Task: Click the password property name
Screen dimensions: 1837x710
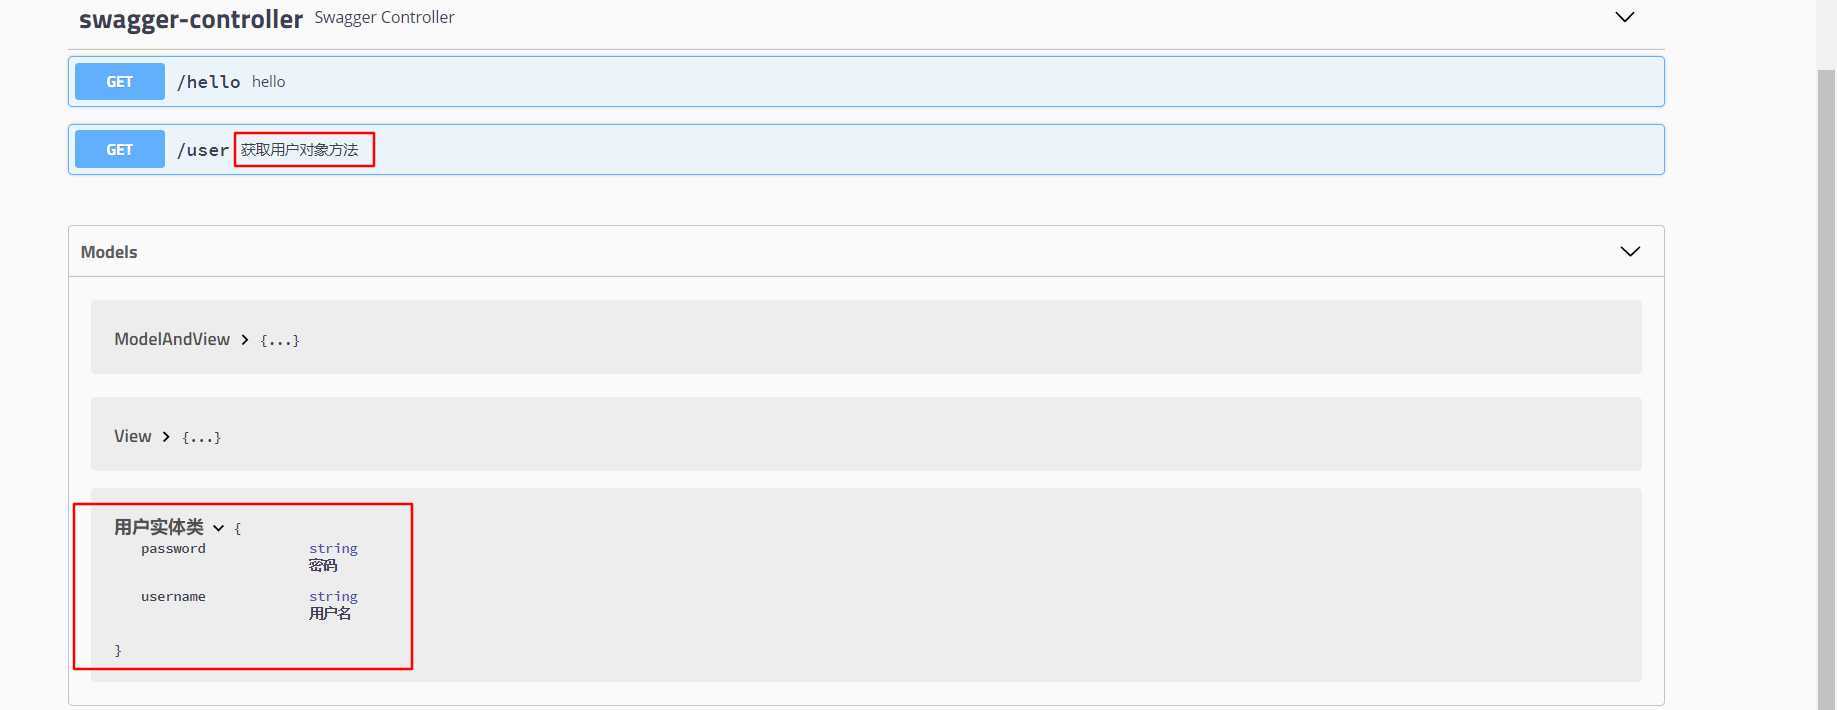Action: 173,549
